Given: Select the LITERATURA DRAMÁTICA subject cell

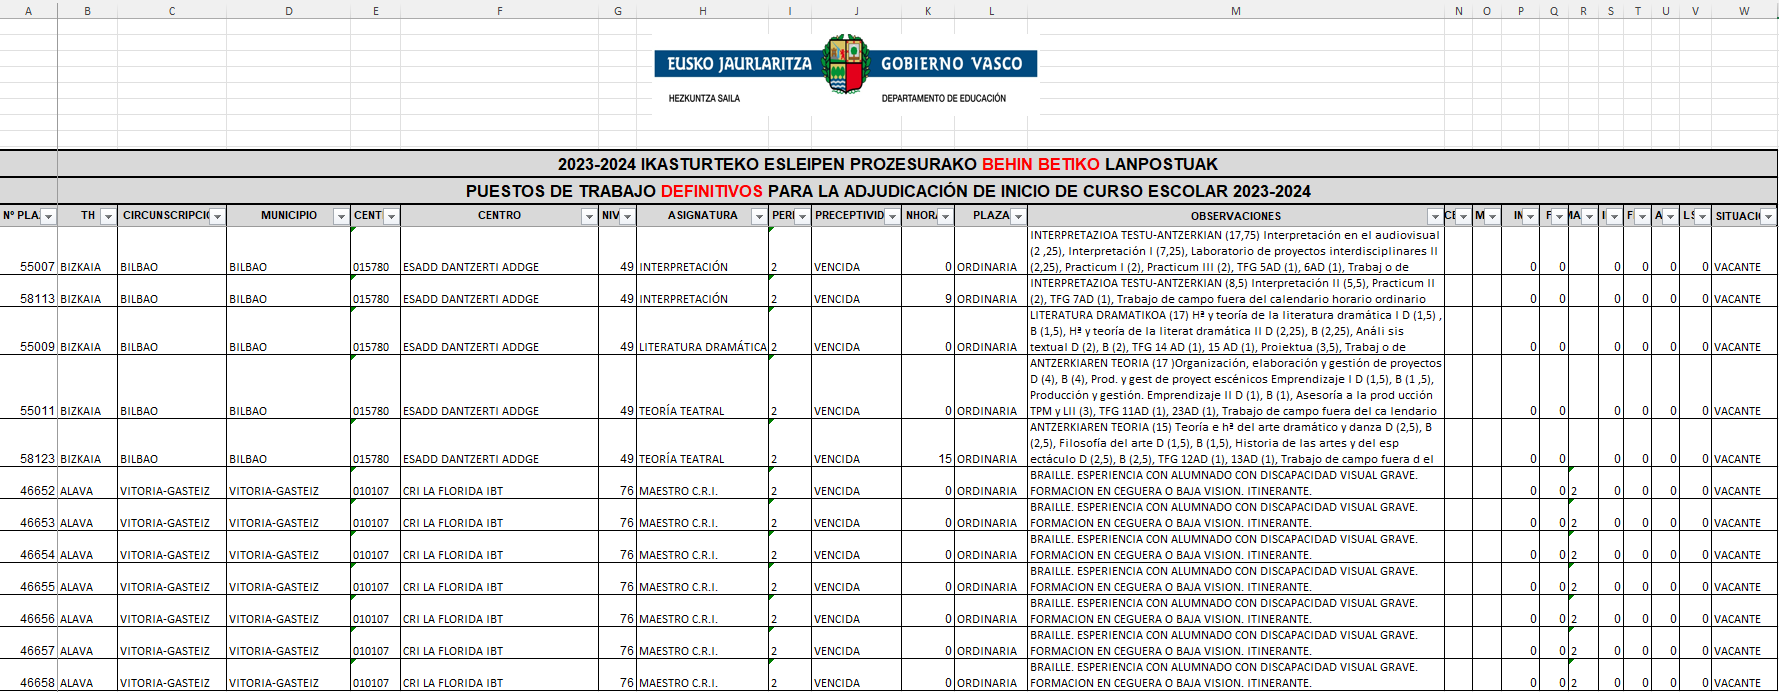Looking at the screenshot, I should coord(703,331).
